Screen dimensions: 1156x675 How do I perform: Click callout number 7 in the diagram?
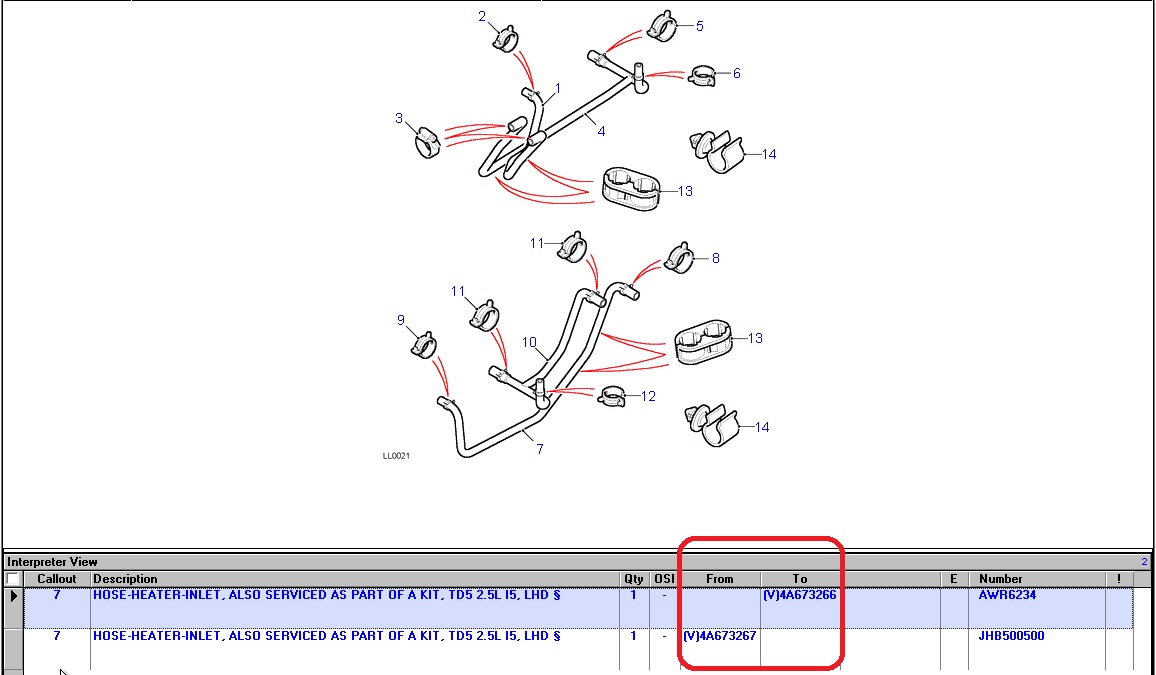point(540,449)
